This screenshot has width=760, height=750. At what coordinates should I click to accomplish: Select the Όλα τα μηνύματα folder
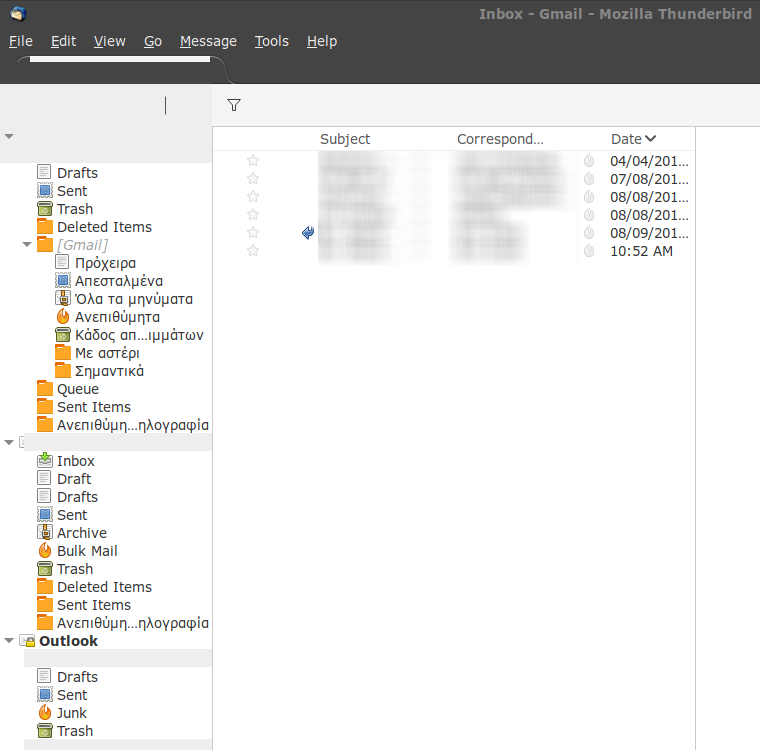pyautogui.click(x=133, y=299)
